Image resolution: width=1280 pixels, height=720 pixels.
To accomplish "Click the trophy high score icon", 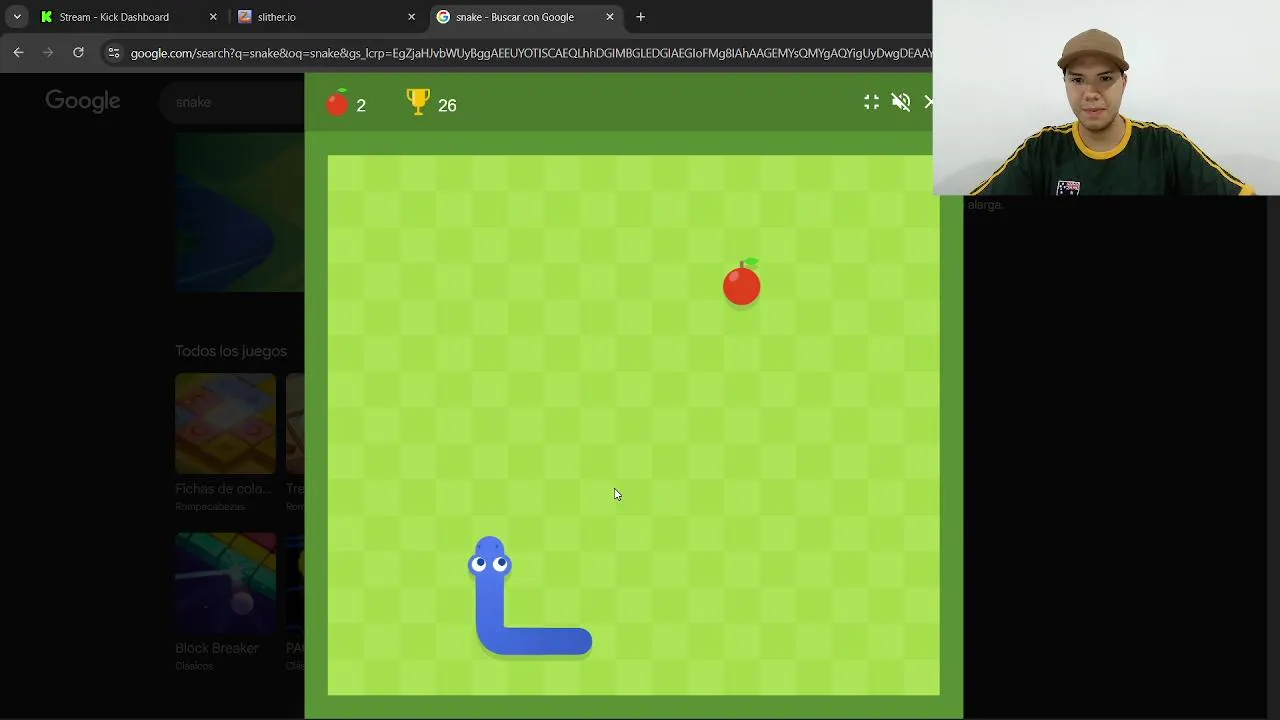I will [418, 102].
